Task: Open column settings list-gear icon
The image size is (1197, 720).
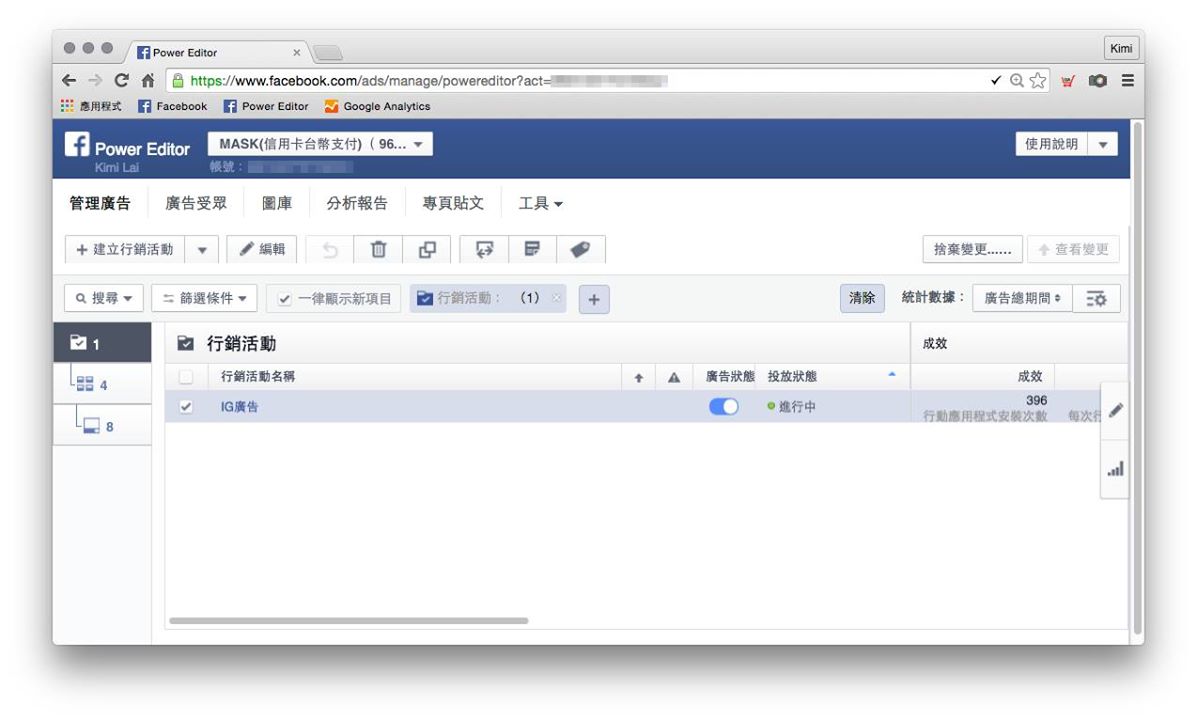Action: click(x=1096, y=299)
